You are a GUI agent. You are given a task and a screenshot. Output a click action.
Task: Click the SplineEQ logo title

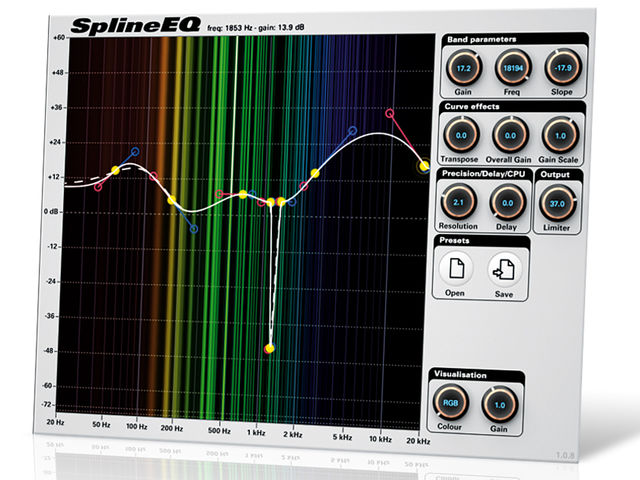pos(136,25)
